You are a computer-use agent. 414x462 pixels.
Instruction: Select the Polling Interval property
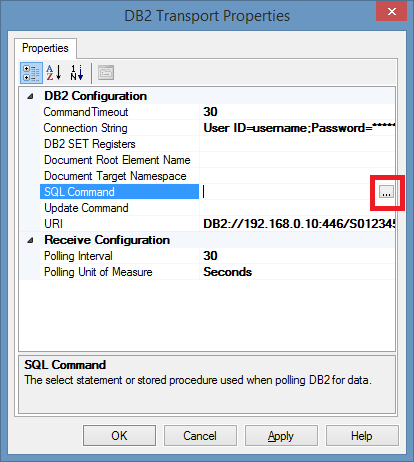tap(120, 256)
